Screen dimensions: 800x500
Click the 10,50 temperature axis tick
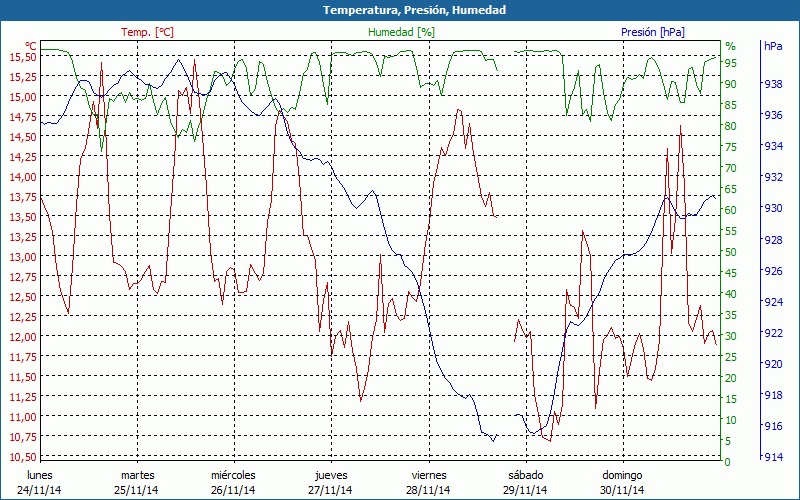[22, 457]
